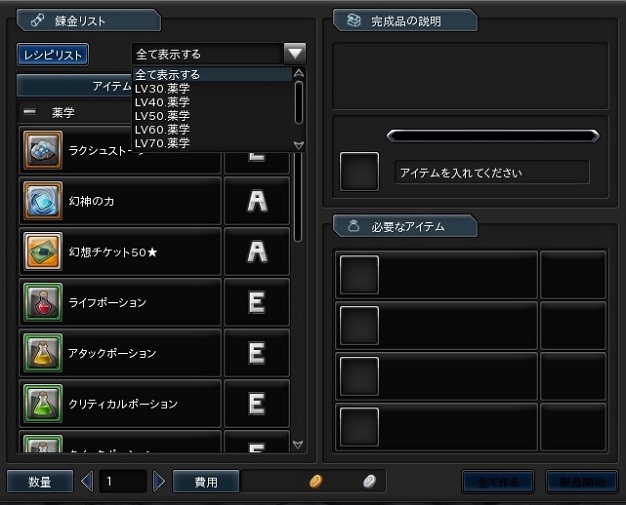Click the 幻想チケット50★ item icon
The width and height of the screenshot is (626, 505).
point(42,252)
